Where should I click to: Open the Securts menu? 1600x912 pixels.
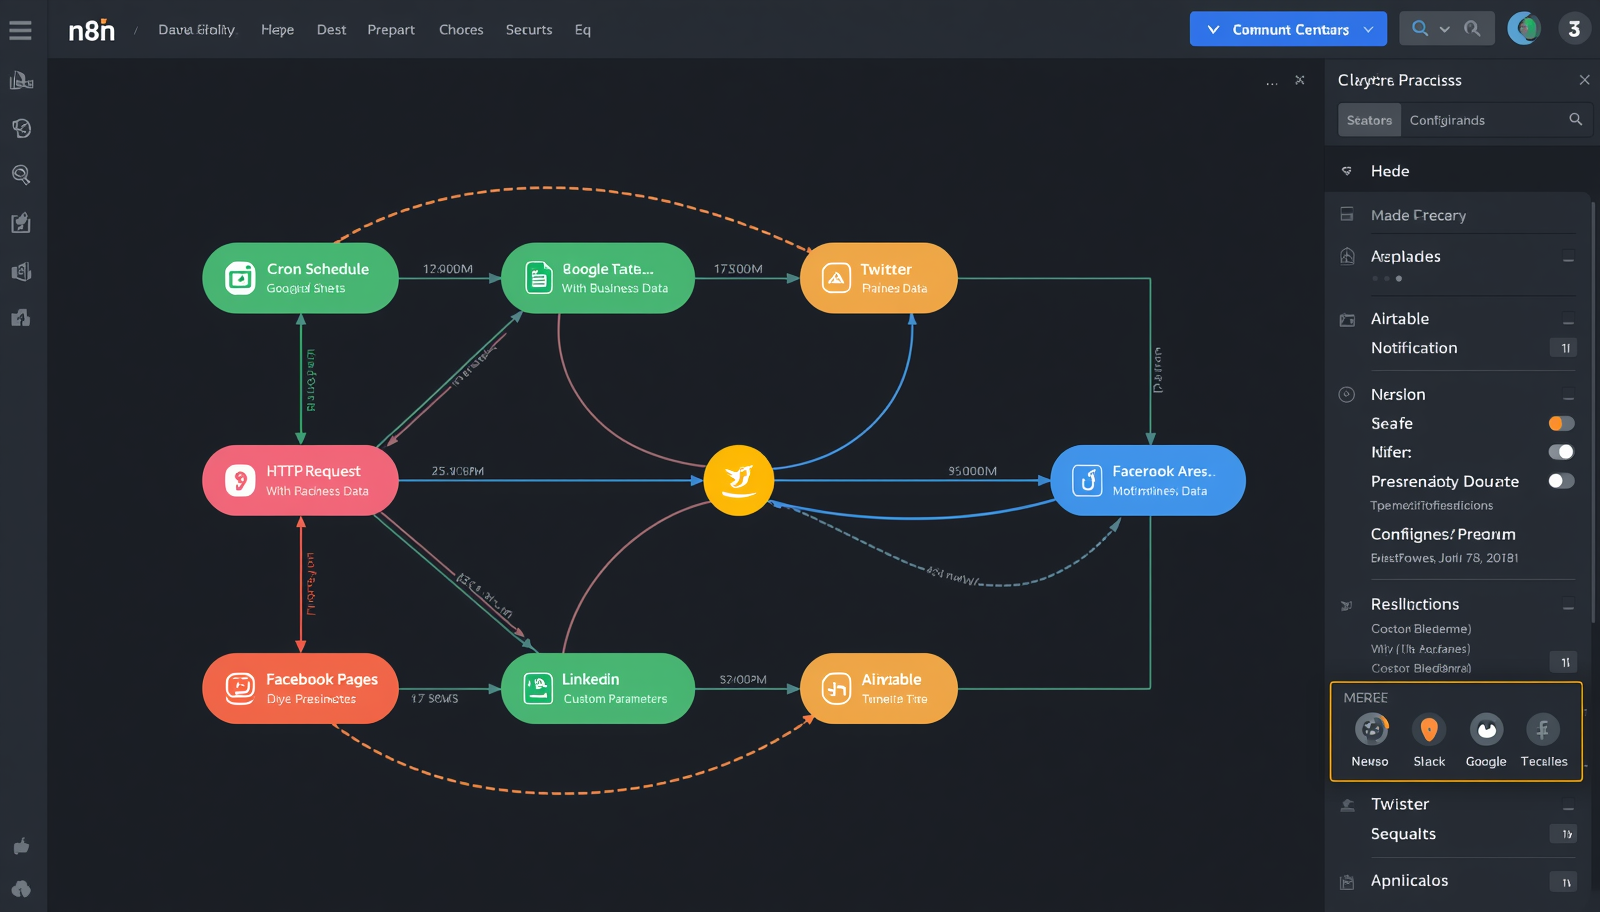[529, 30]
